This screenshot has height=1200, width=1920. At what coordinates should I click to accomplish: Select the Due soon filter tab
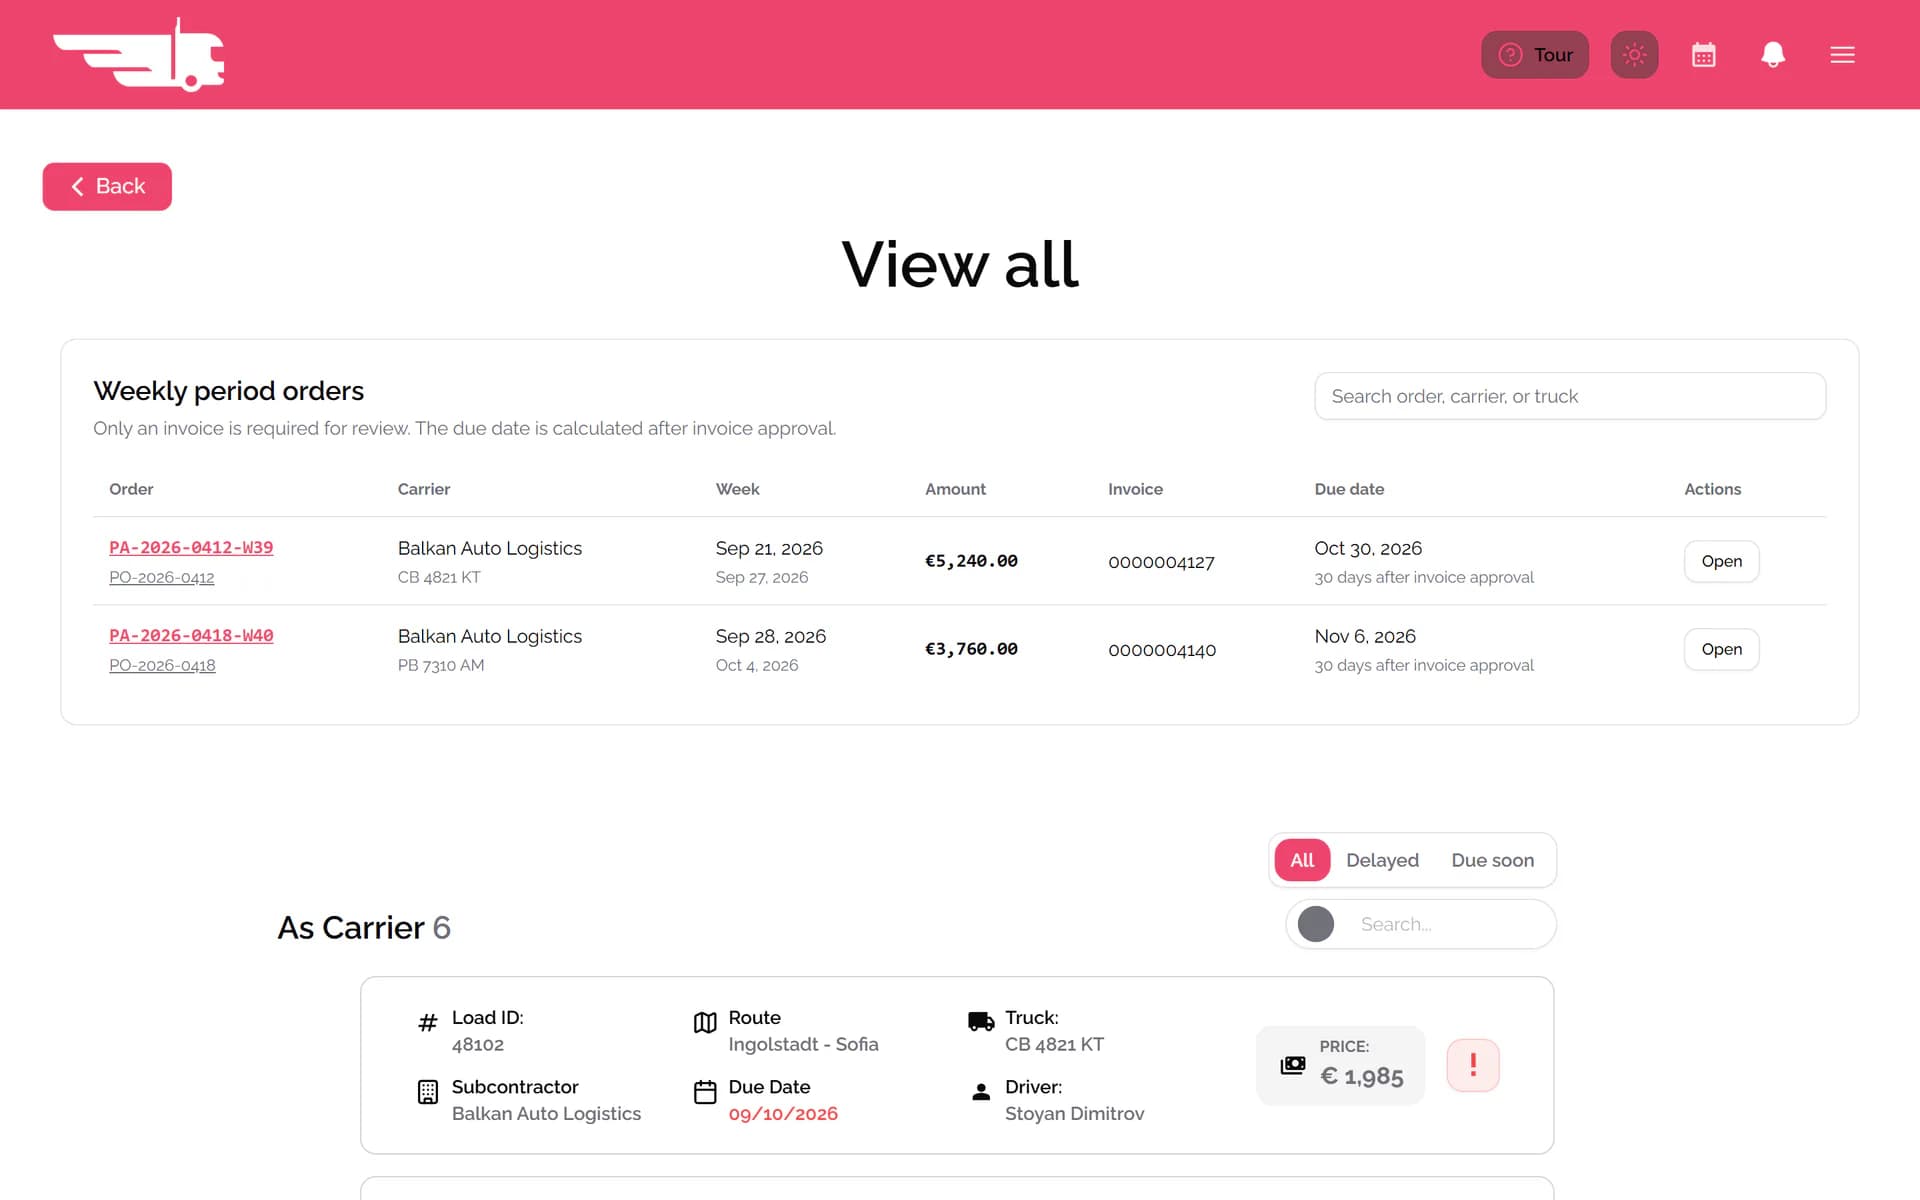1492,860
